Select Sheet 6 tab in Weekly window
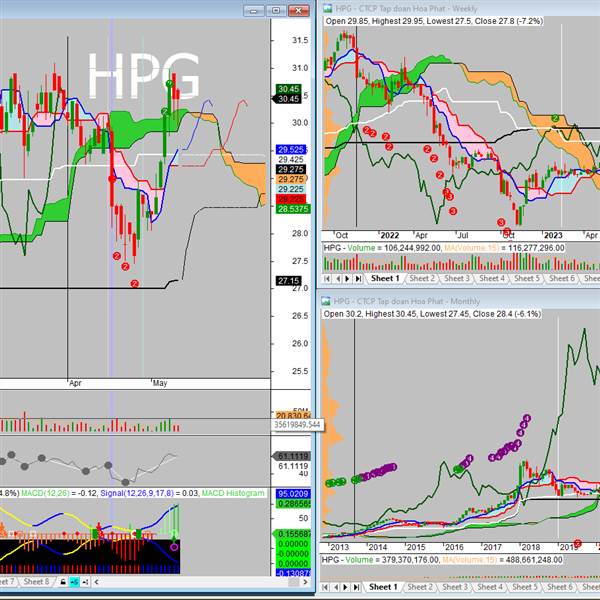Viewport: 600px width, 600px height. click(562, 278)
